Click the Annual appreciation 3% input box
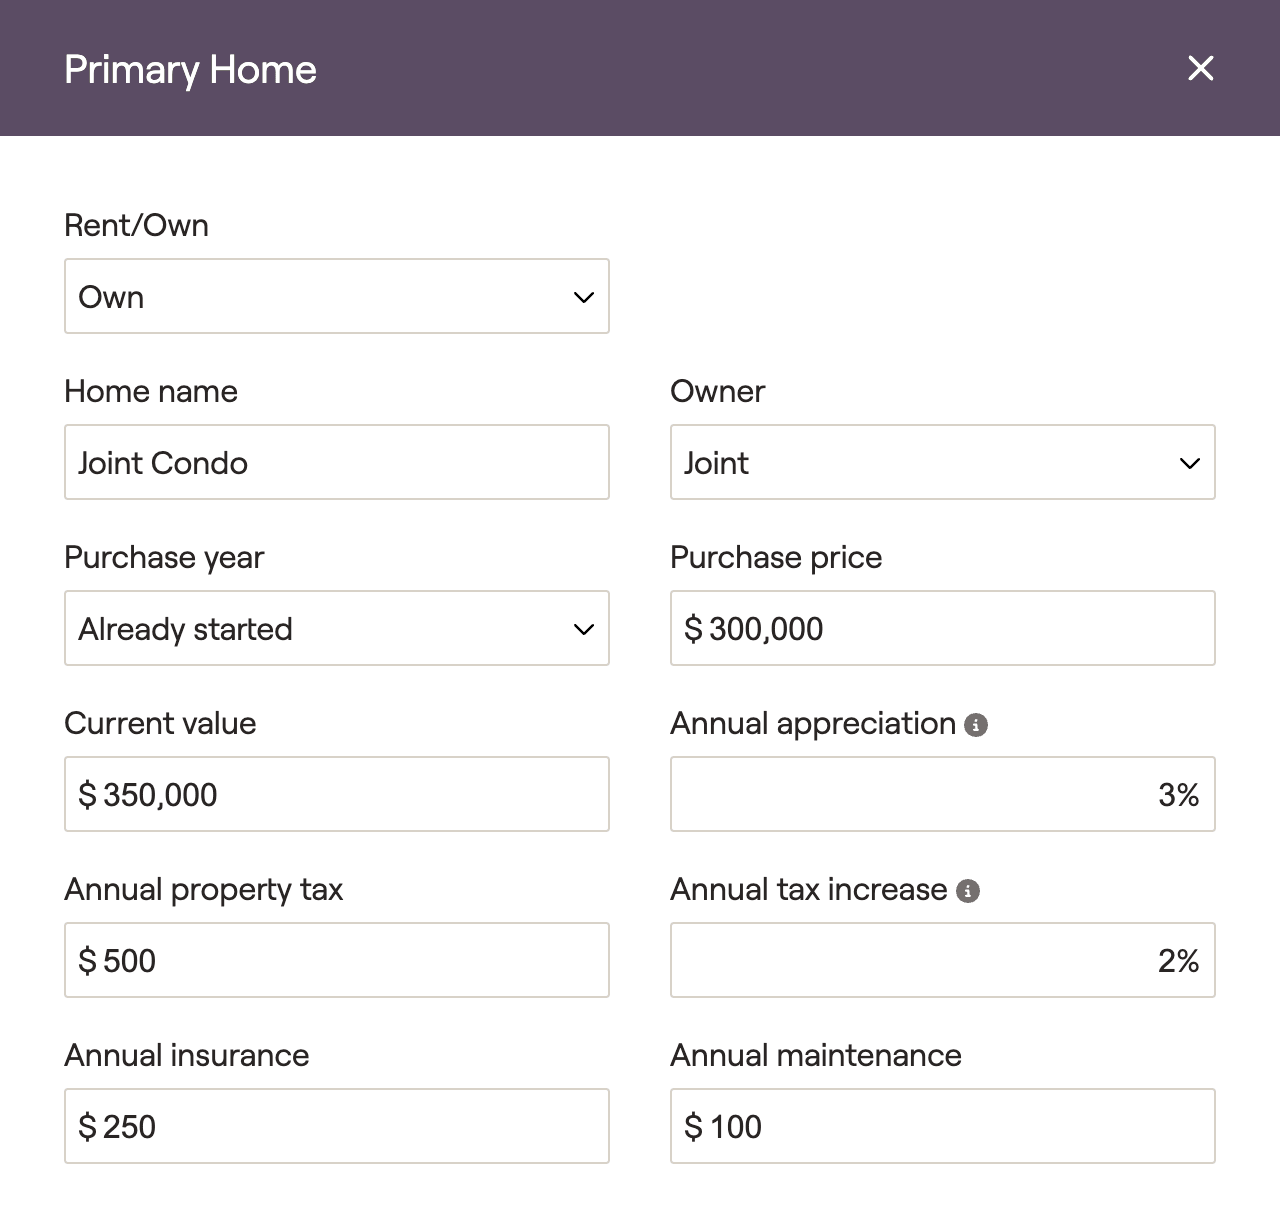 (942, 795)
